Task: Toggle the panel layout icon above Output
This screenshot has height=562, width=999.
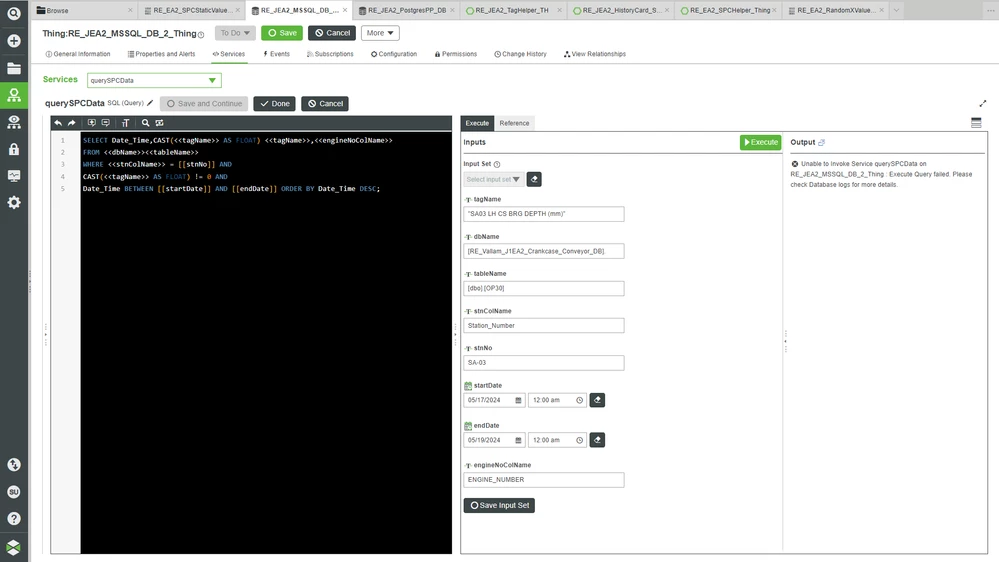Action: click(976, 122)
